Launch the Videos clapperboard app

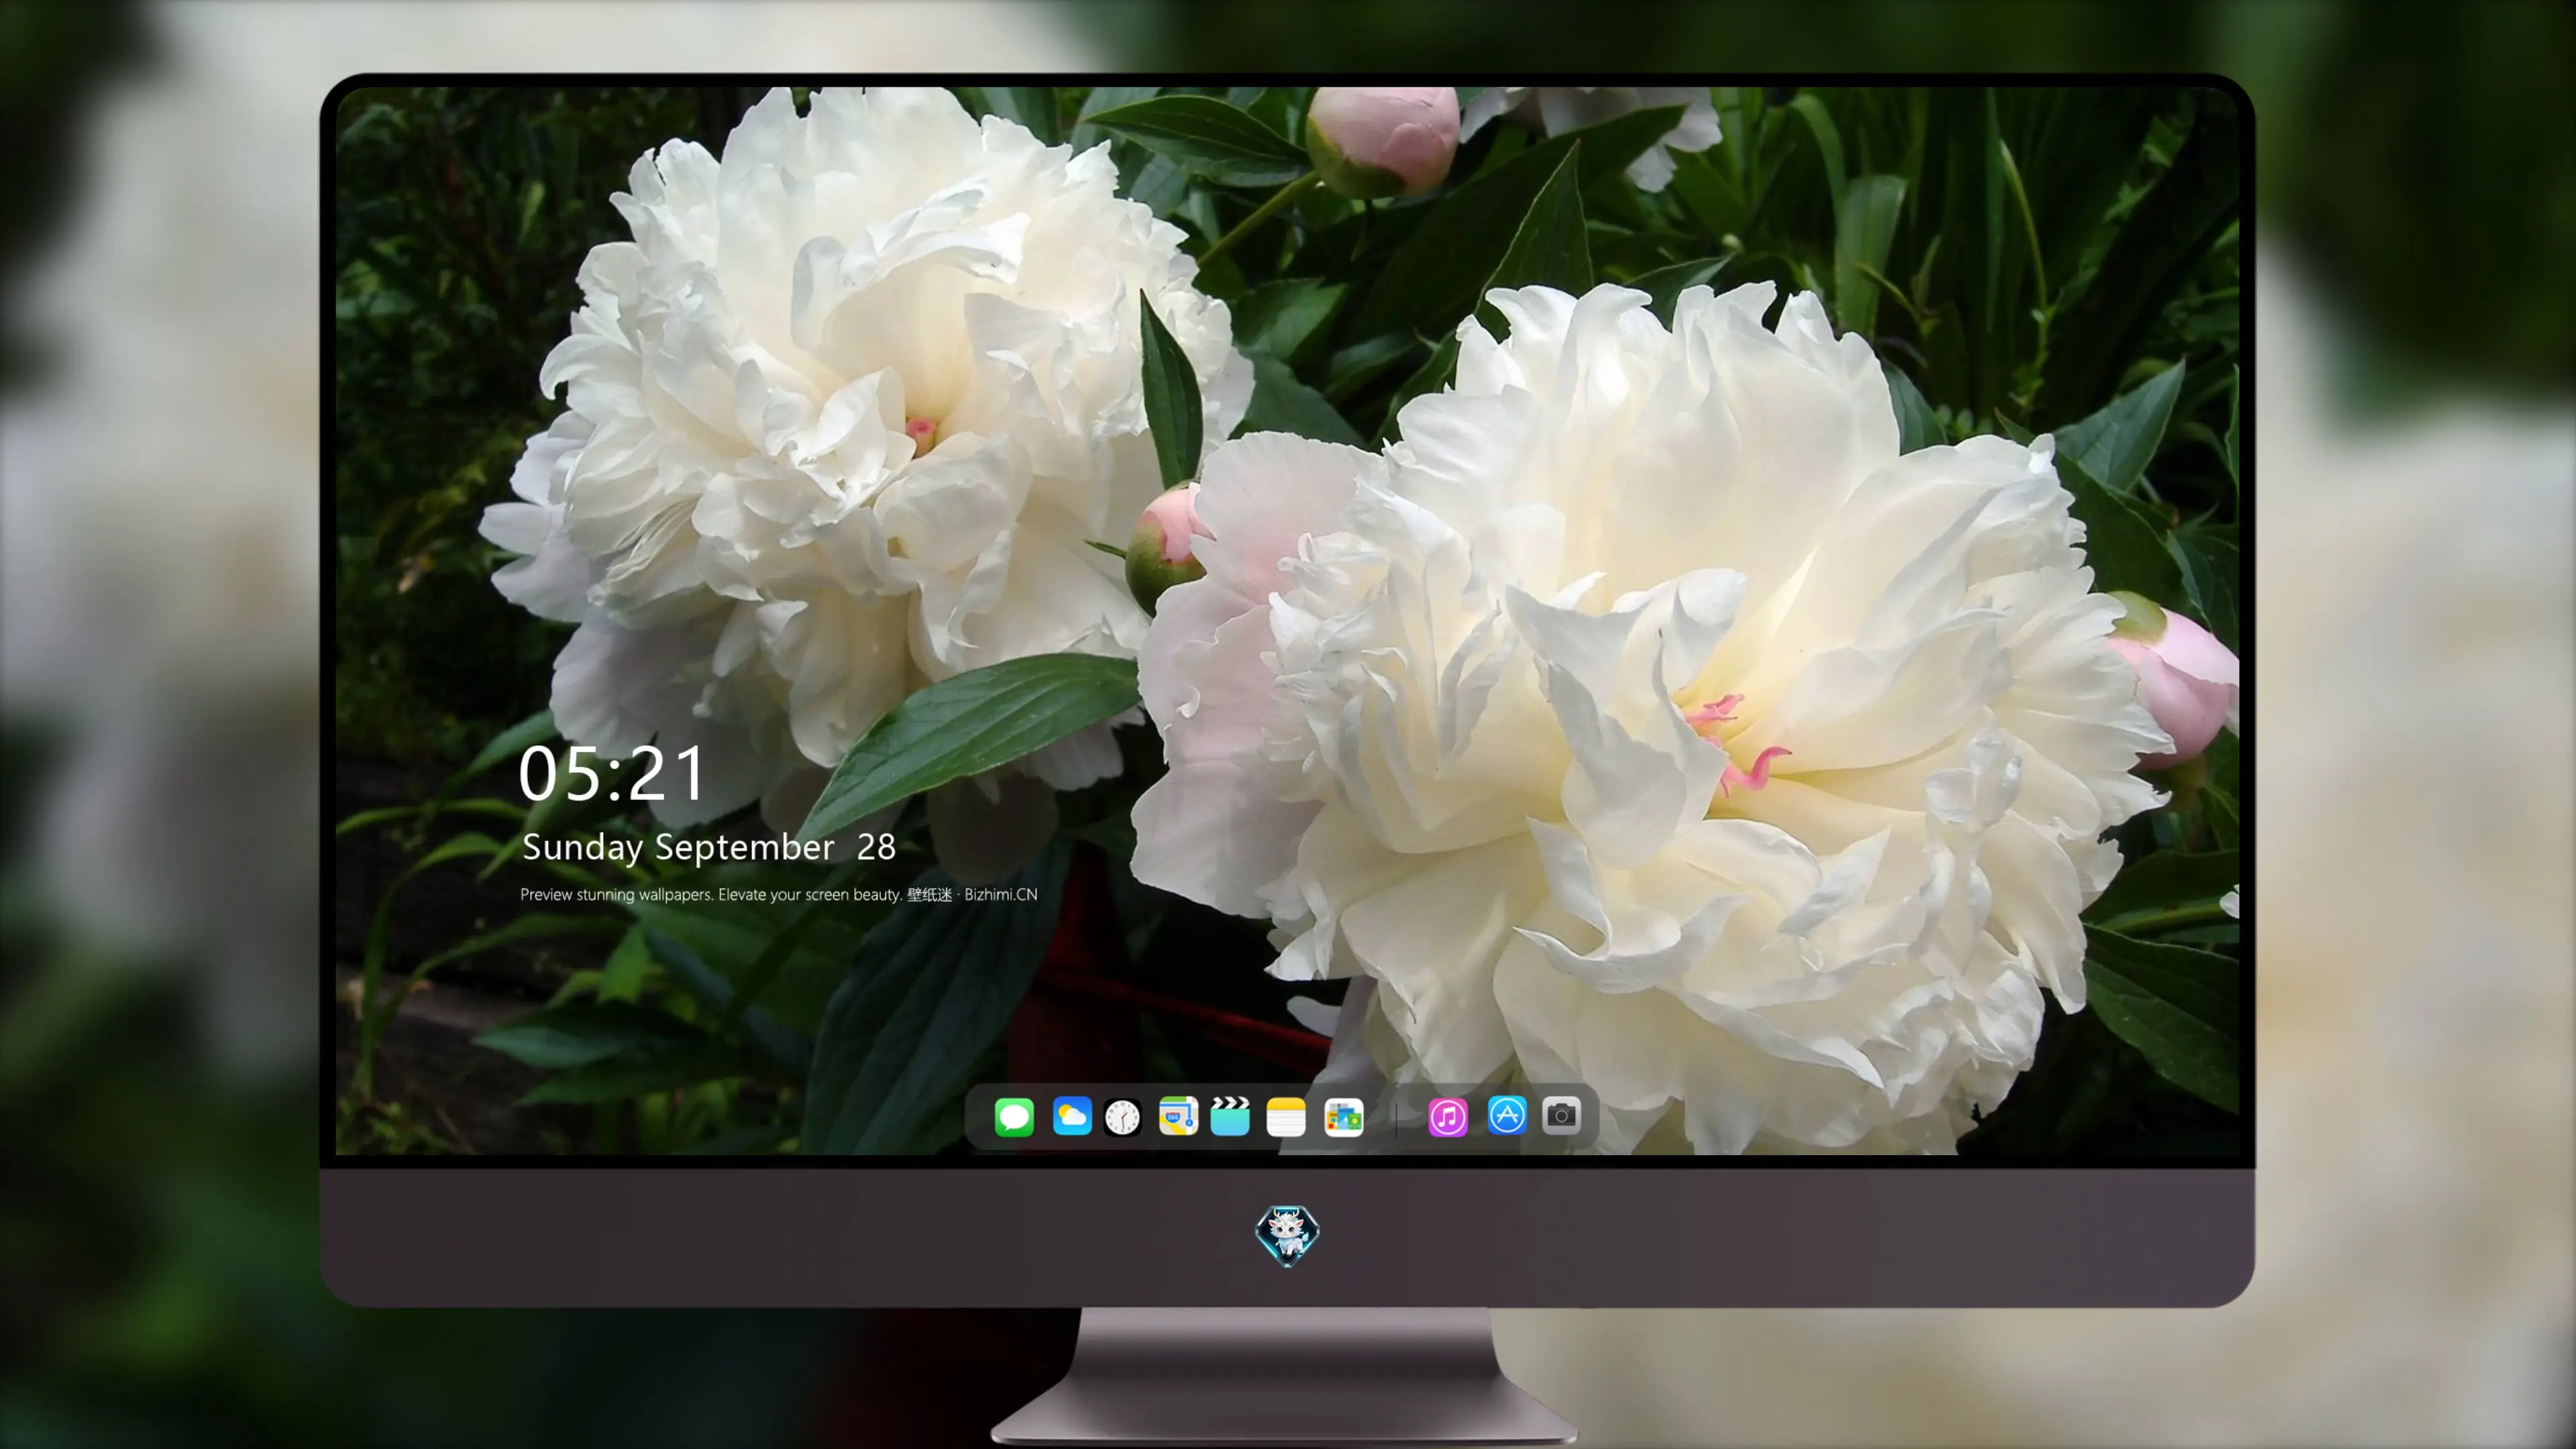(x=1230, y=1116)
